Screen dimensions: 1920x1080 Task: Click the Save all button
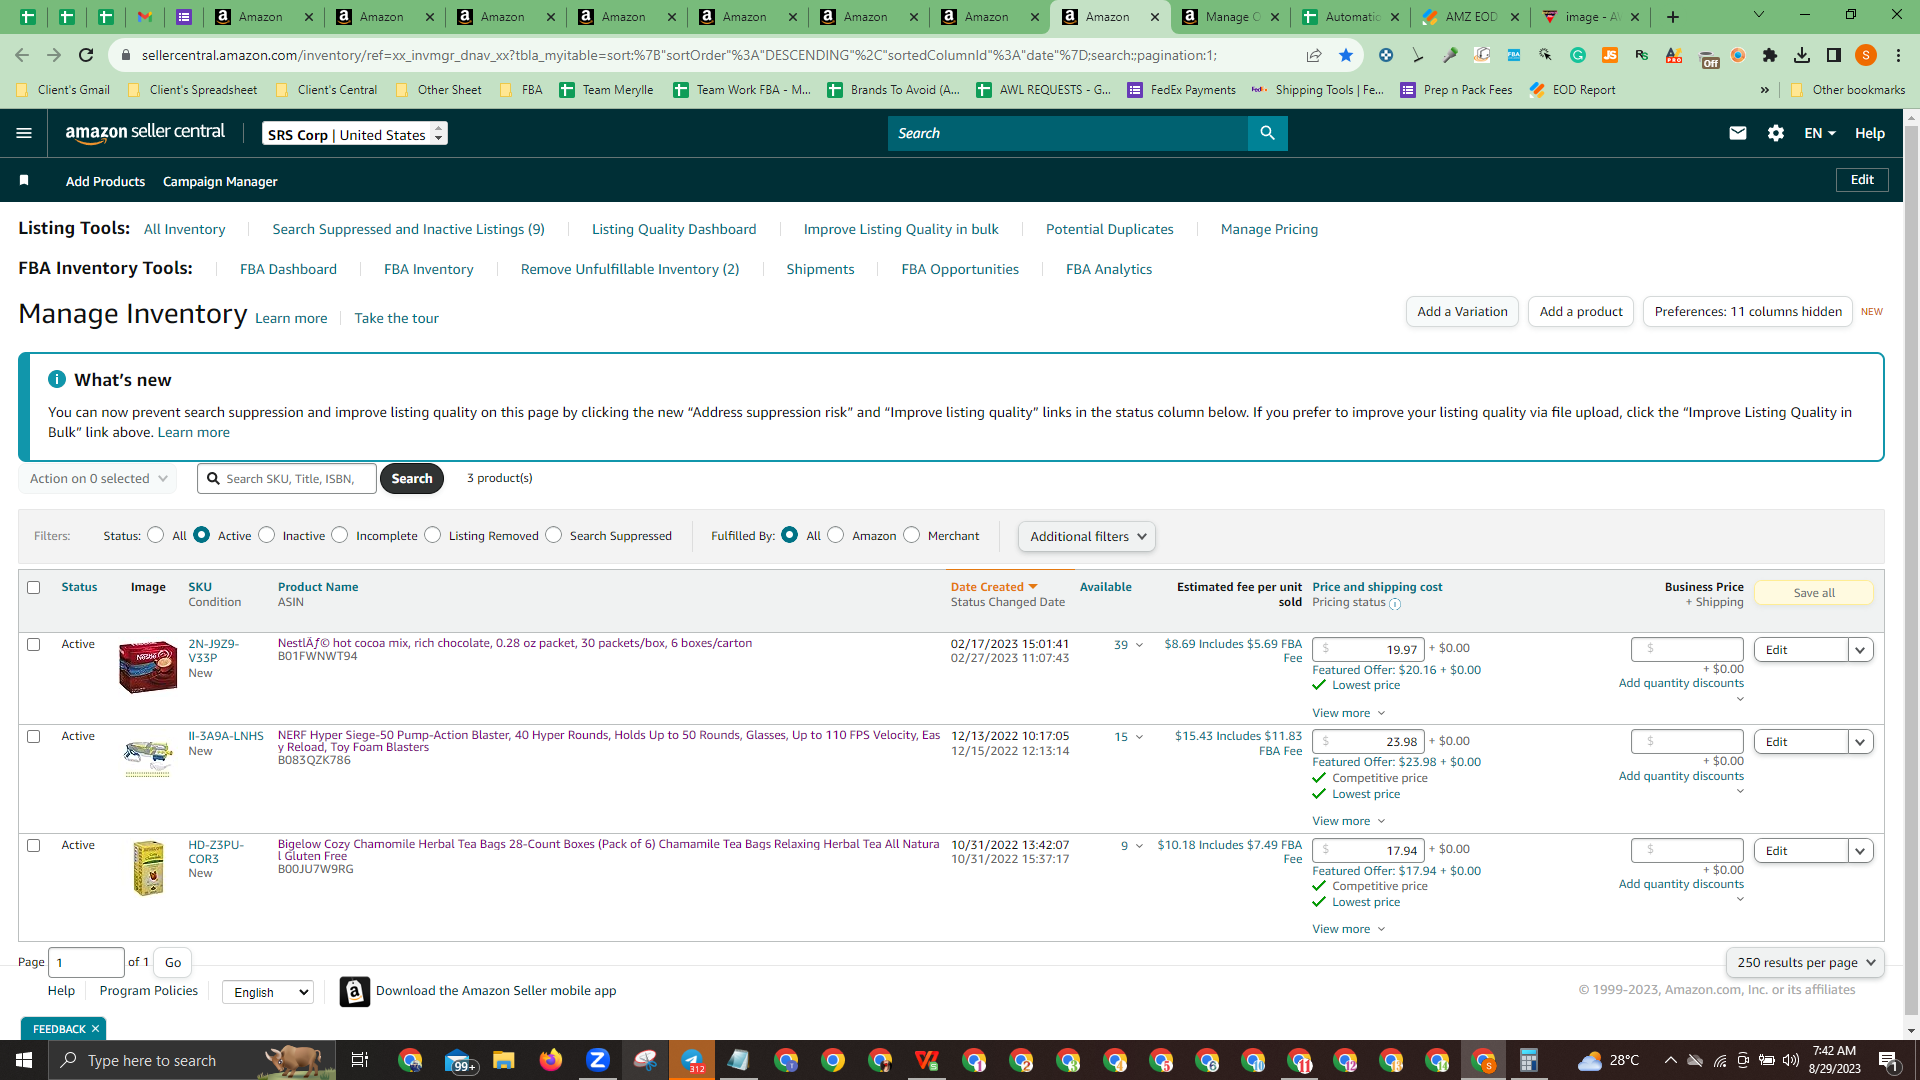coord(1814,593)
